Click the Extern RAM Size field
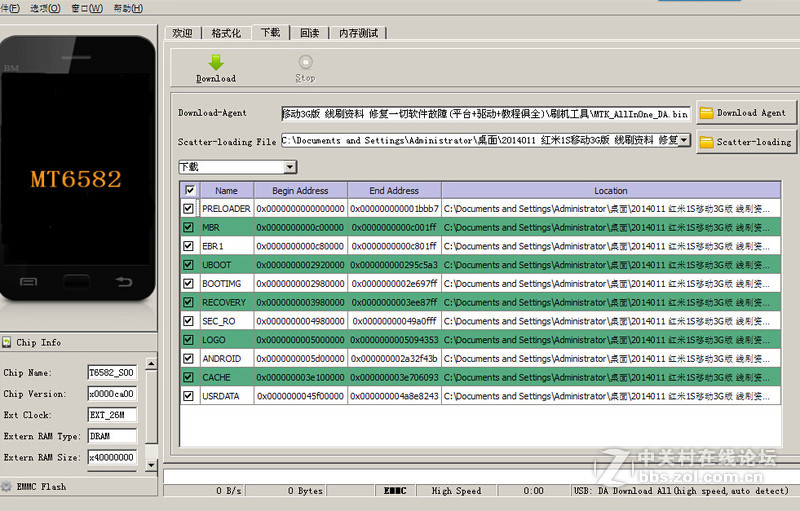The width and height of the screenshot is (800, 511). 112,457
